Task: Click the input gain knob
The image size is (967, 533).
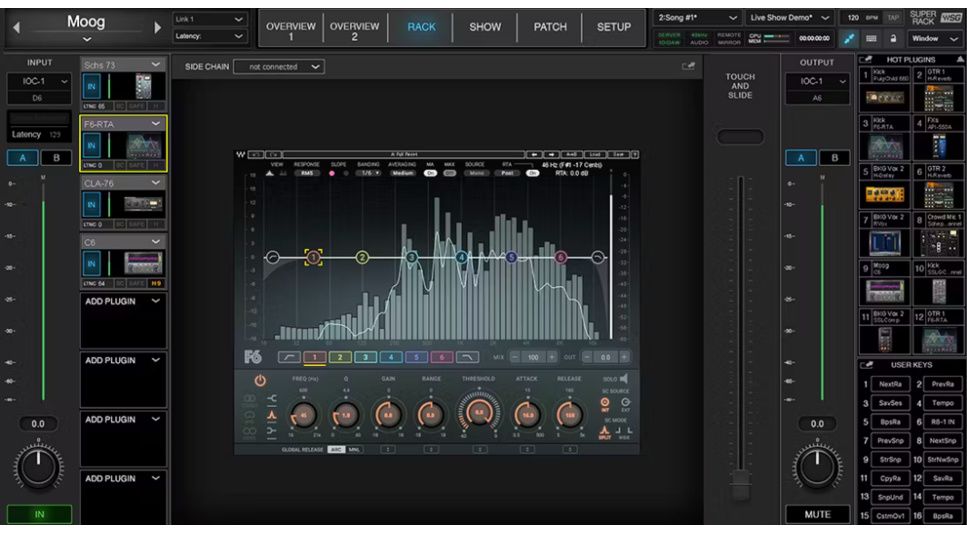Action: tap(38, 467)
